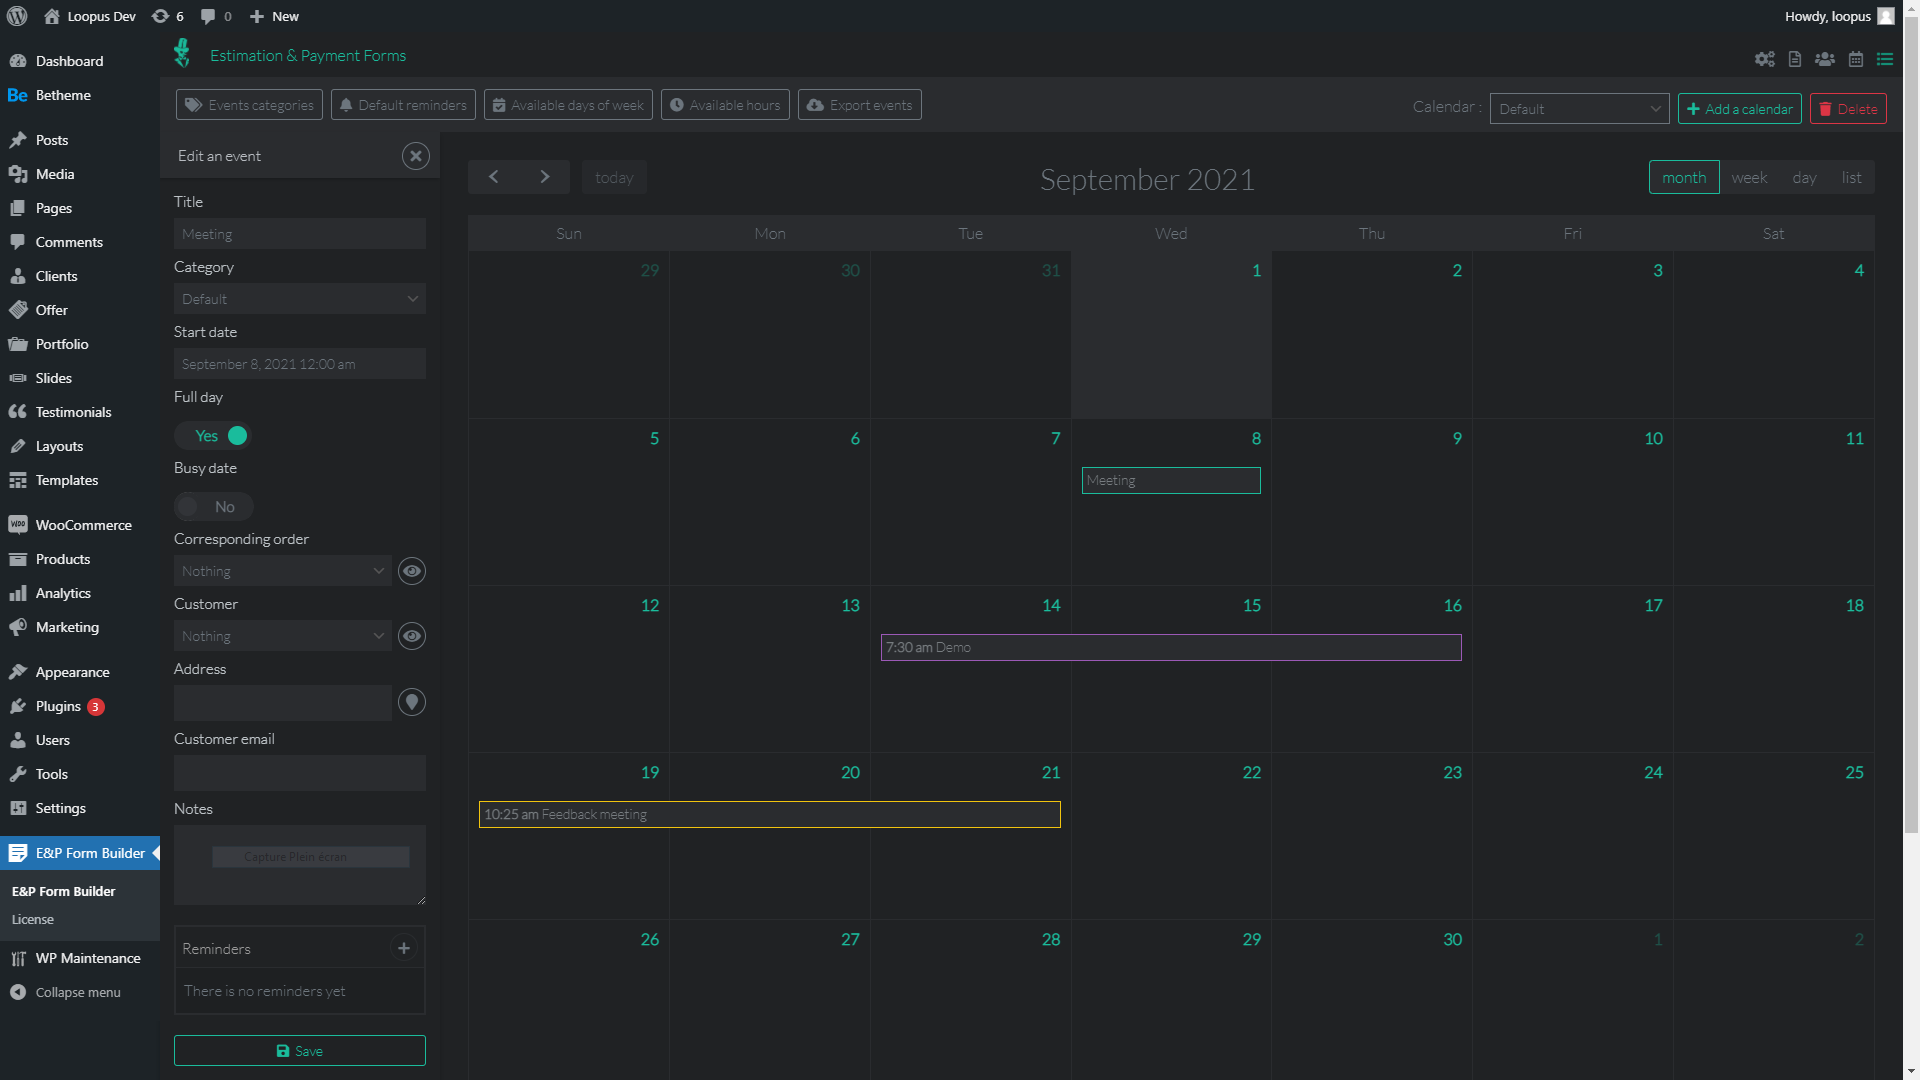Click the green forms list icon
The width and height of the screenshot is (1920, 1080).
pyautogui.click(x=1885, y=60)
